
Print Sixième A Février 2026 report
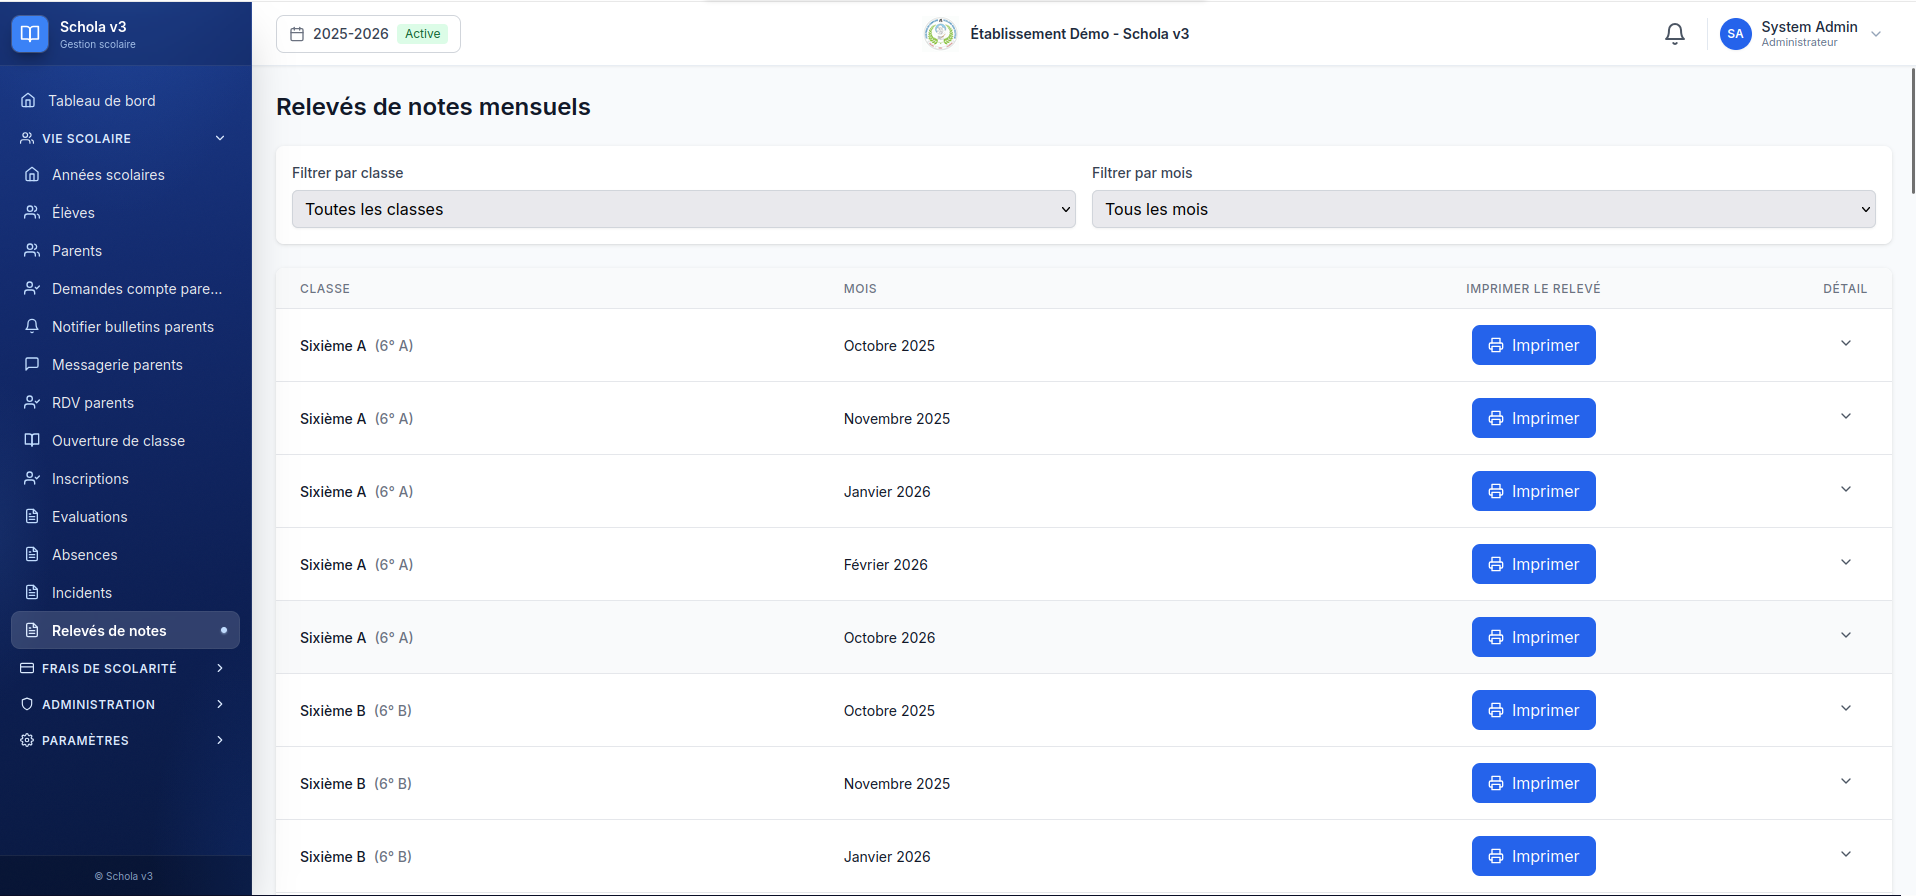(1533, 564)
